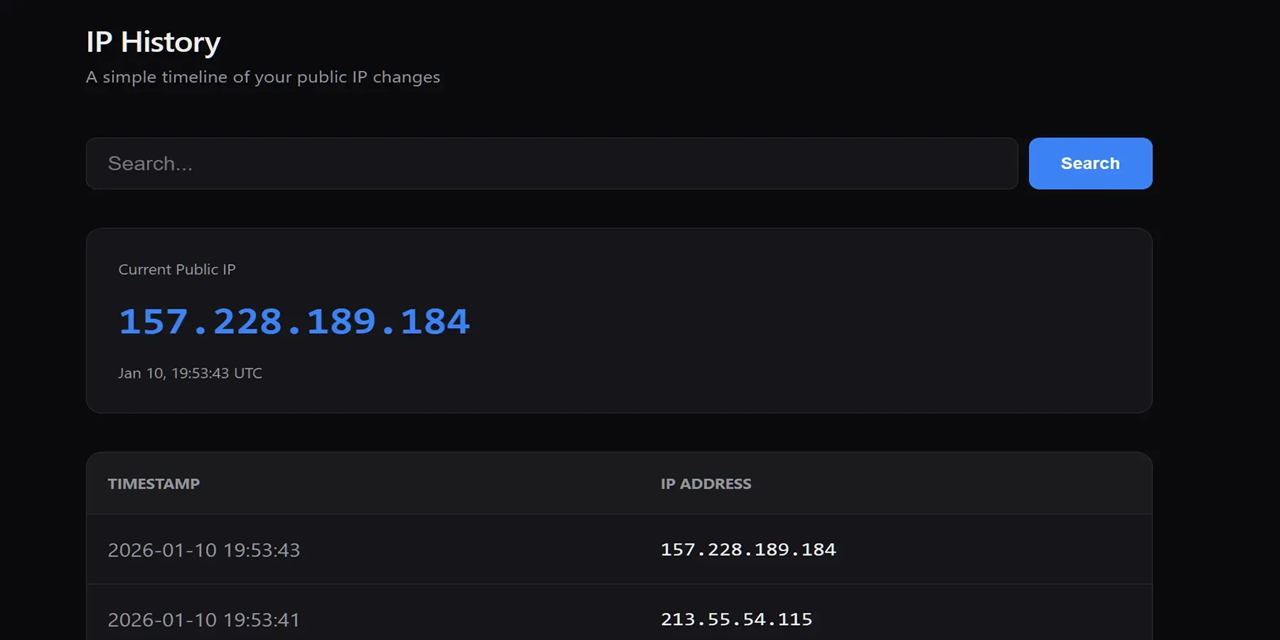Focus search via the "Search..." placeholder text

click(x=150, y=164)
